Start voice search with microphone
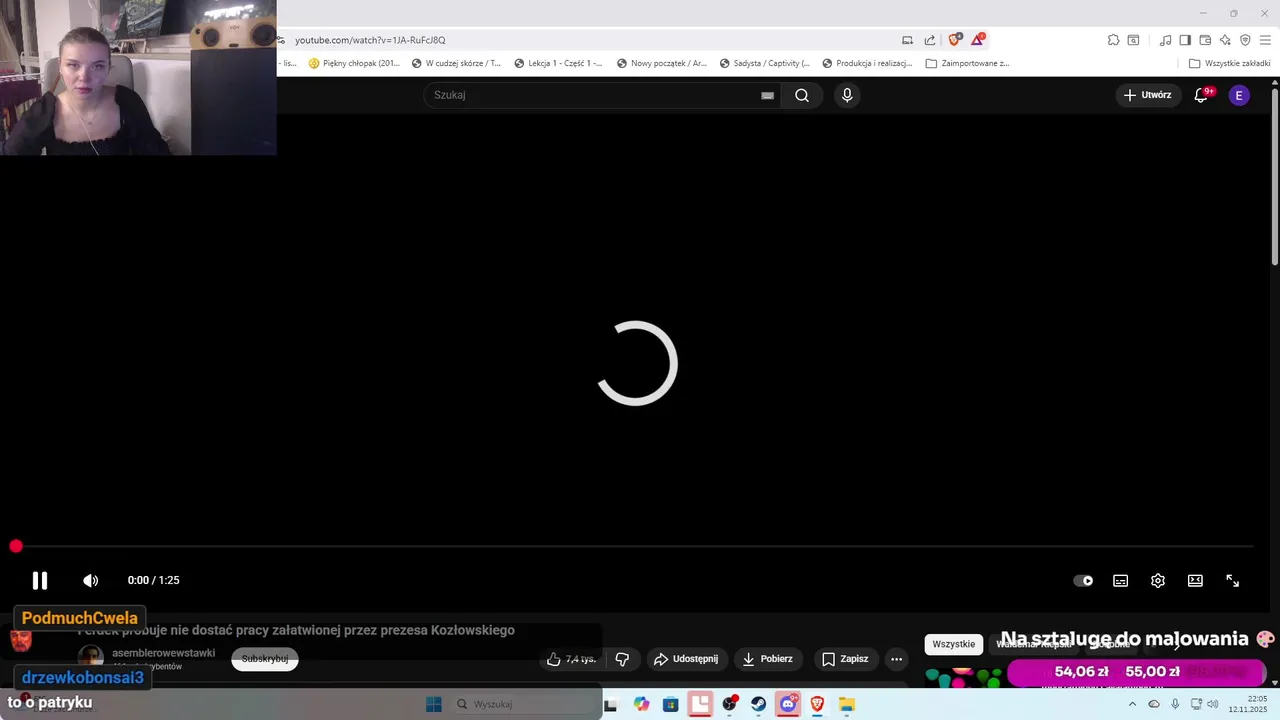 [847, 95]
